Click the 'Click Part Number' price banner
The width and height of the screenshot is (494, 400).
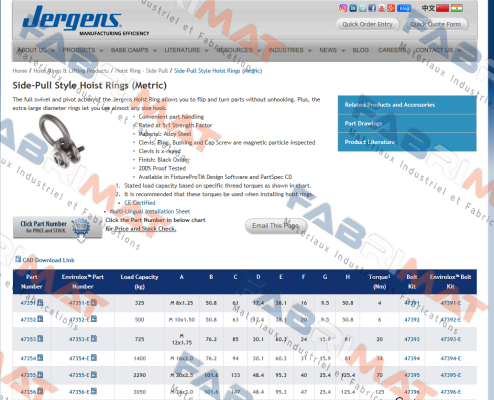pyautogui.click(x=57, y=228)
